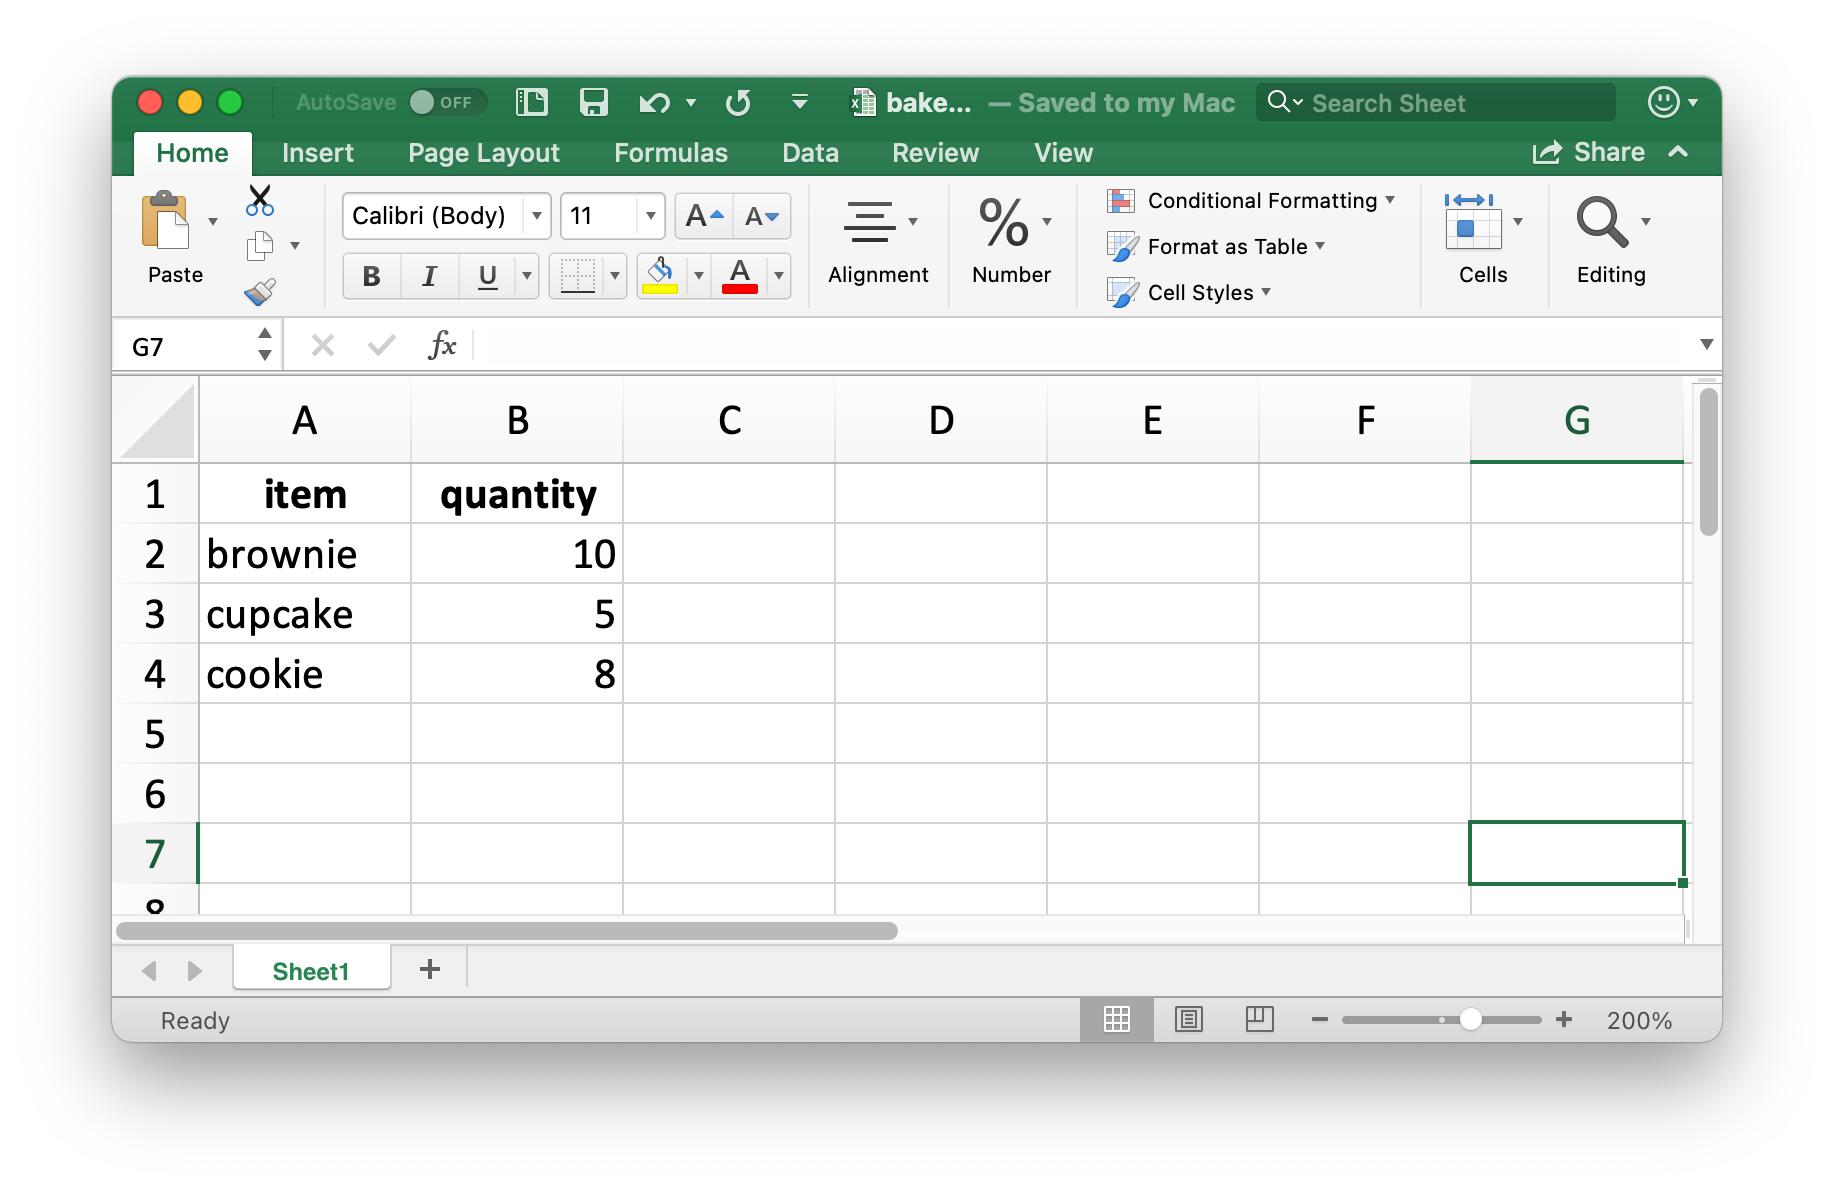Toggle italic formatting
This screenshot has width=1834, height=1190.
click(429, 276)
